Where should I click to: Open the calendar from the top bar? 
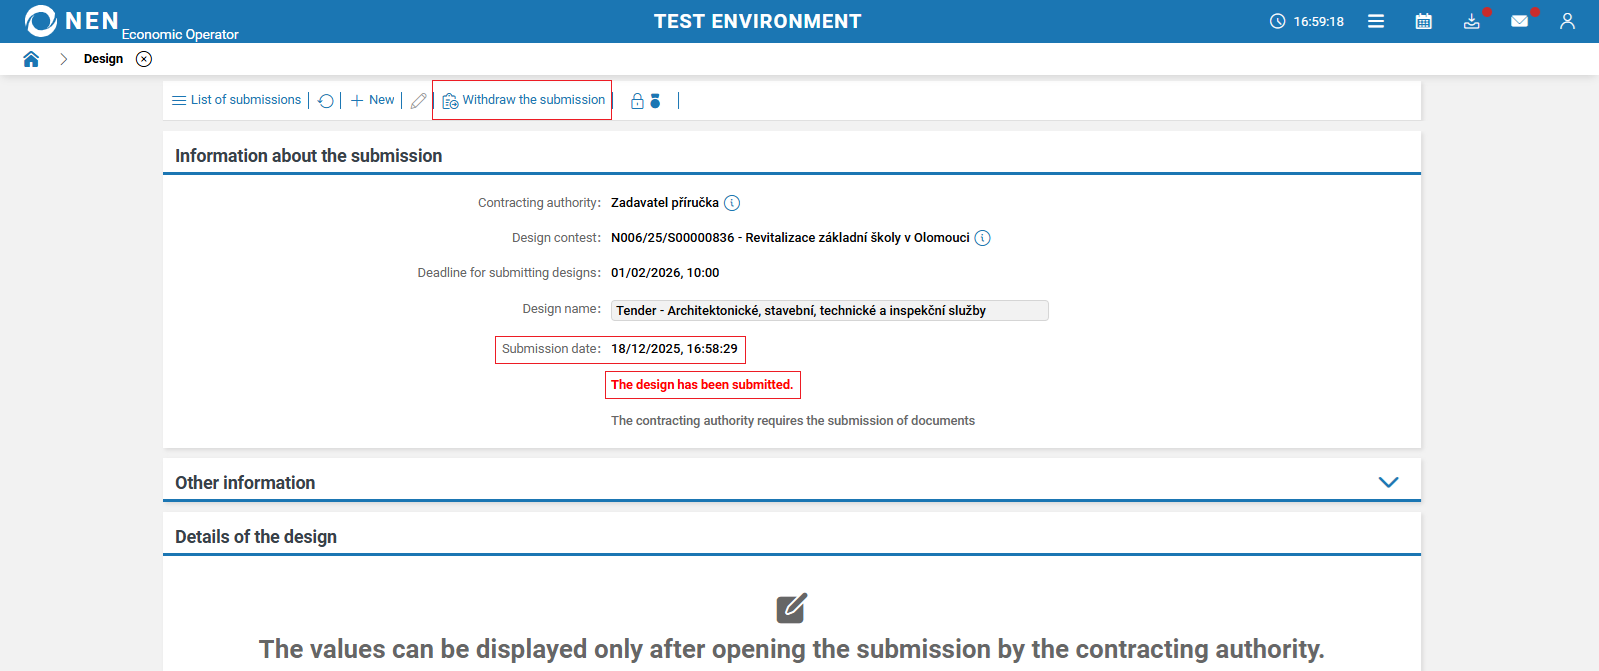(x=1424, y=20)
